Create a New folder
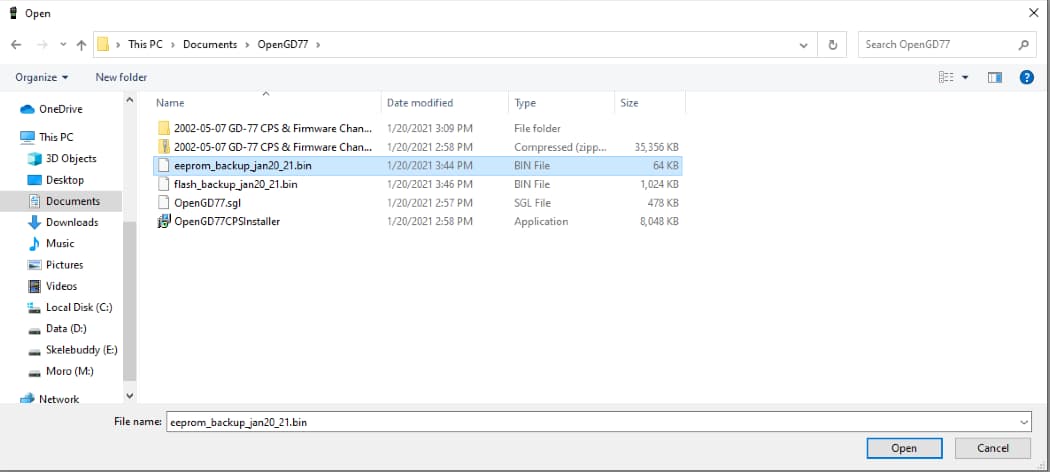The height and width of the screenshot is (472, 1050). (121, 78)
